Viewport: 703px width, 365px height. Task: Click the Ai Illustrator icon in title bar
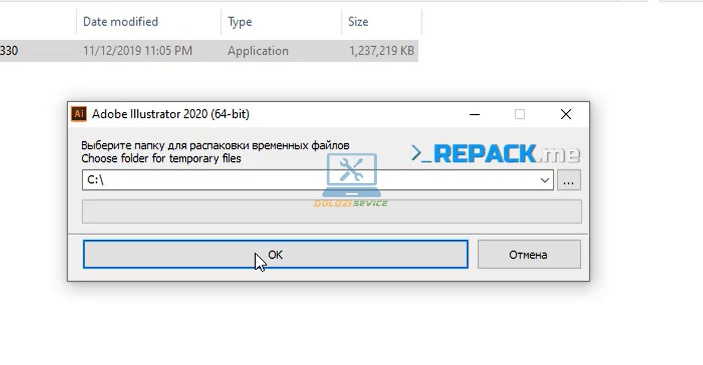pyautogui.click(x=79, y=114)
